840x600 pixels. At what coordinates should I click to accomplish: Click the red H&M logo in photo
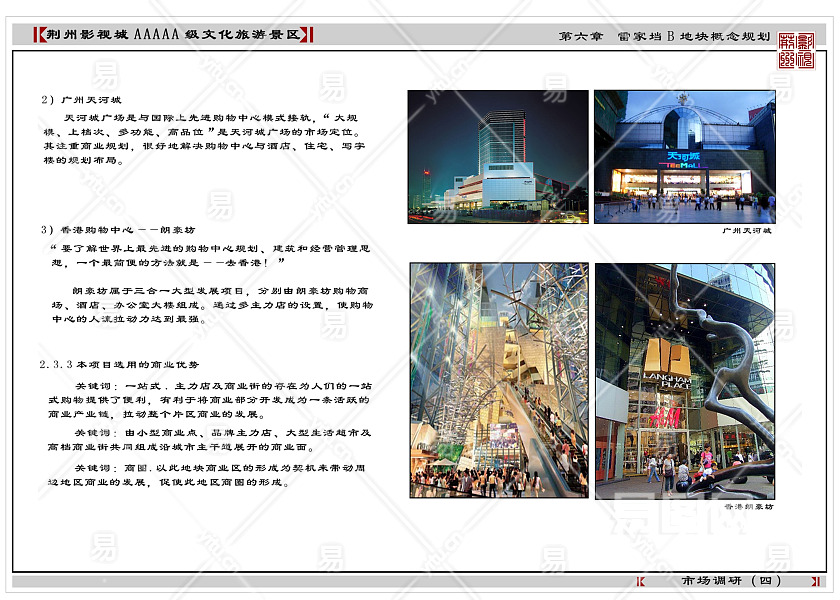664,417
